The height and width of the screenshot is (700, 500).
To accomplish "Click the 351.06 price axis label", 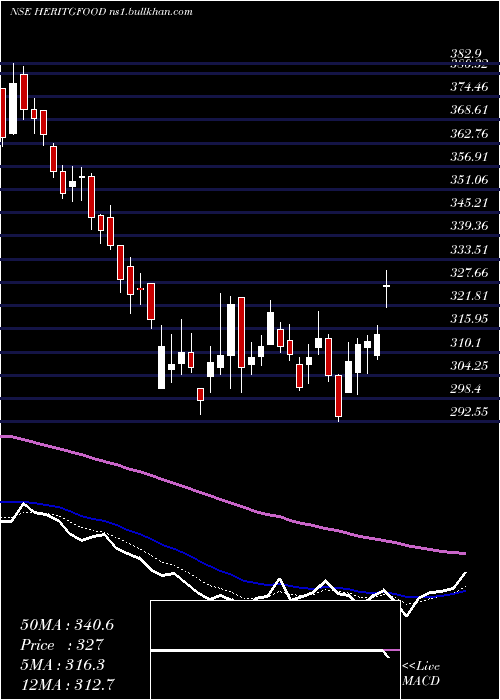I will [x=469, y=180].
